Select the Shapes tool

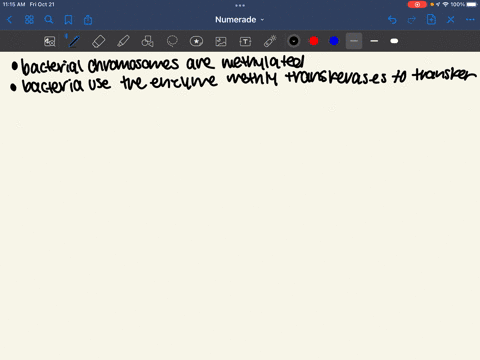click(x=147, y=41)
